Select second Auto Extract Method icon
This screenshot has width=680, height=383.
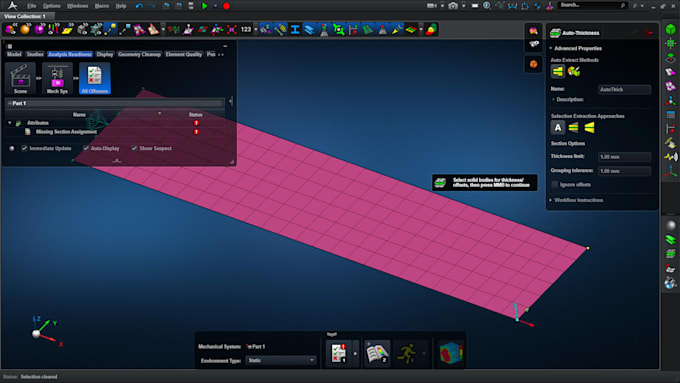[574, 72]
